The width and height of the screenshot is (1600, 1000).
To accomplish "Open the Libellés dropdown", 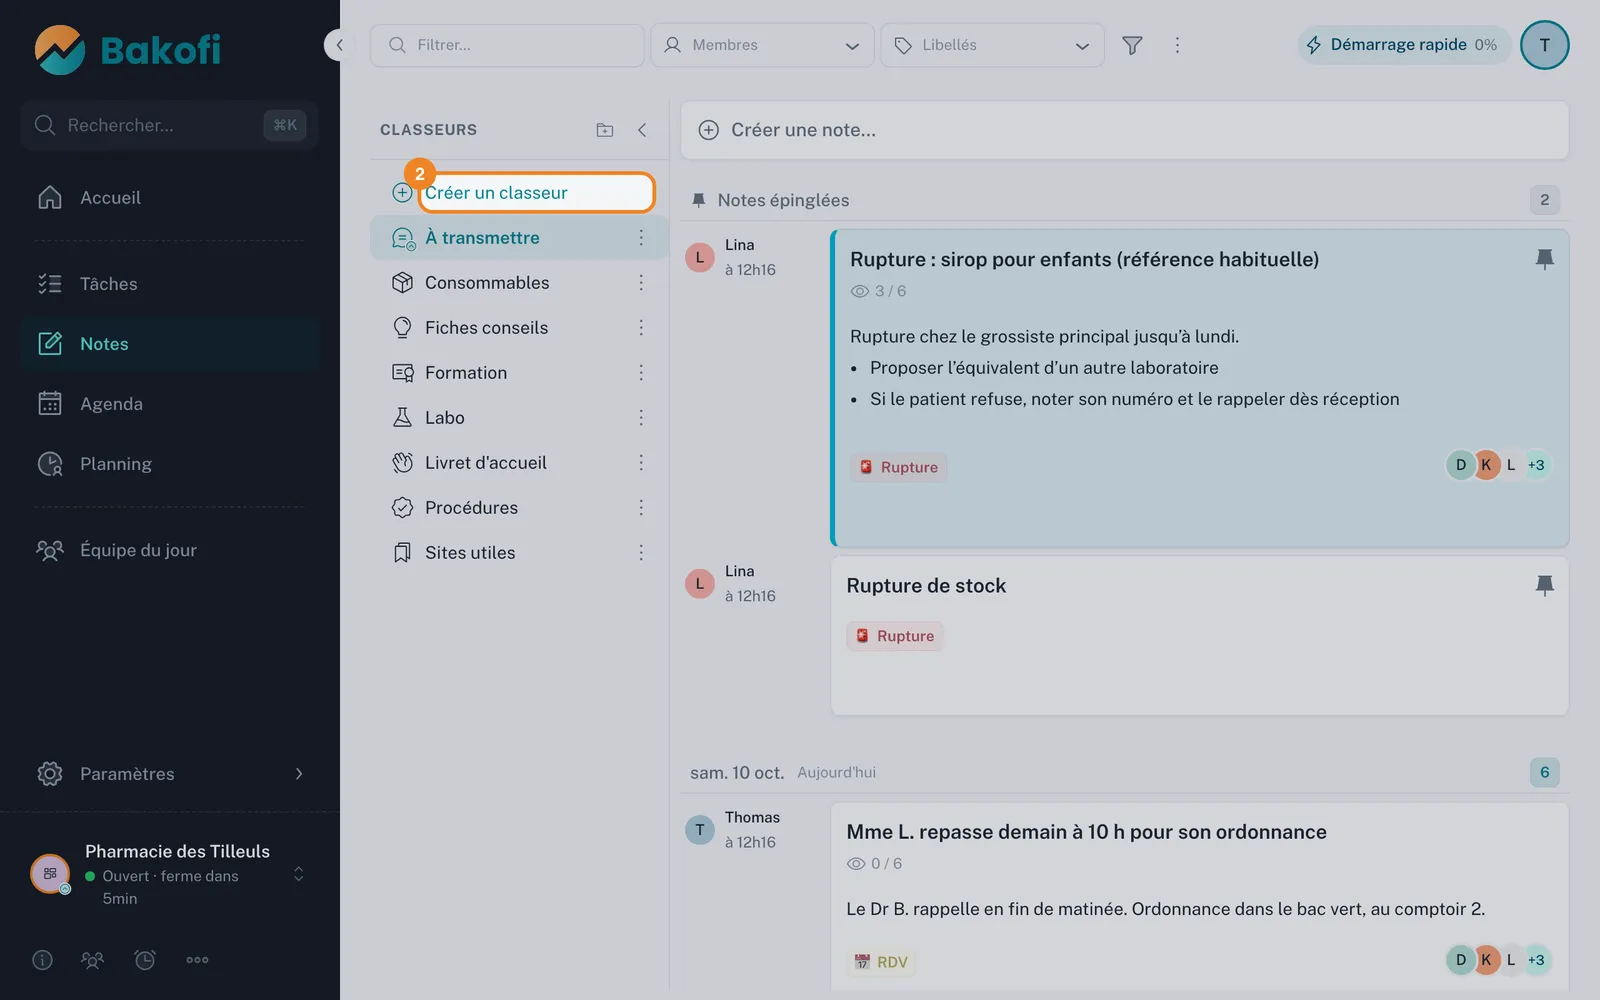I will pos(992,45).
